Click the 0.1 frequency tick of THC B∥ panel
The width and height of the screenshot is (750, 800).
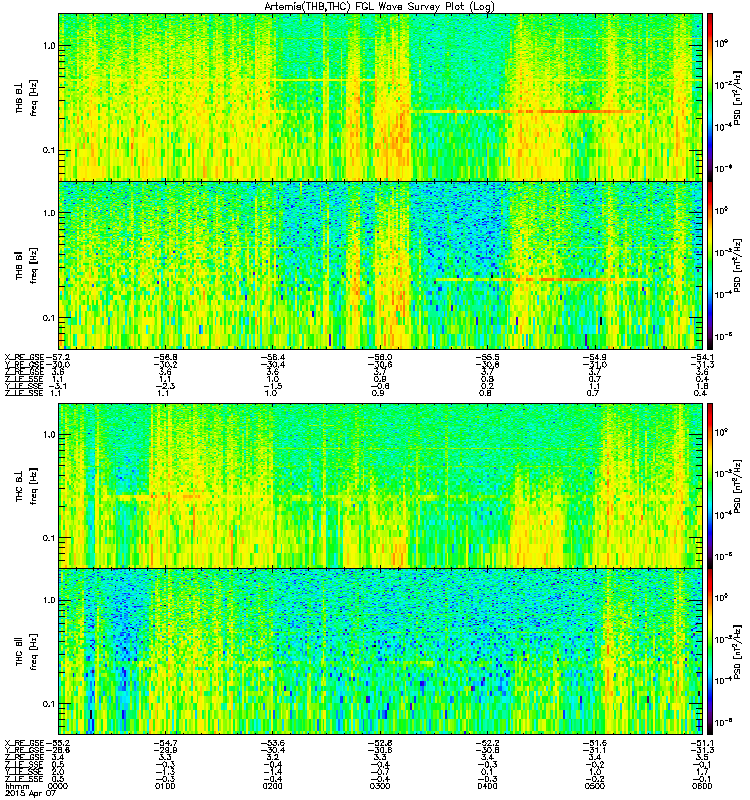point(49,704)
